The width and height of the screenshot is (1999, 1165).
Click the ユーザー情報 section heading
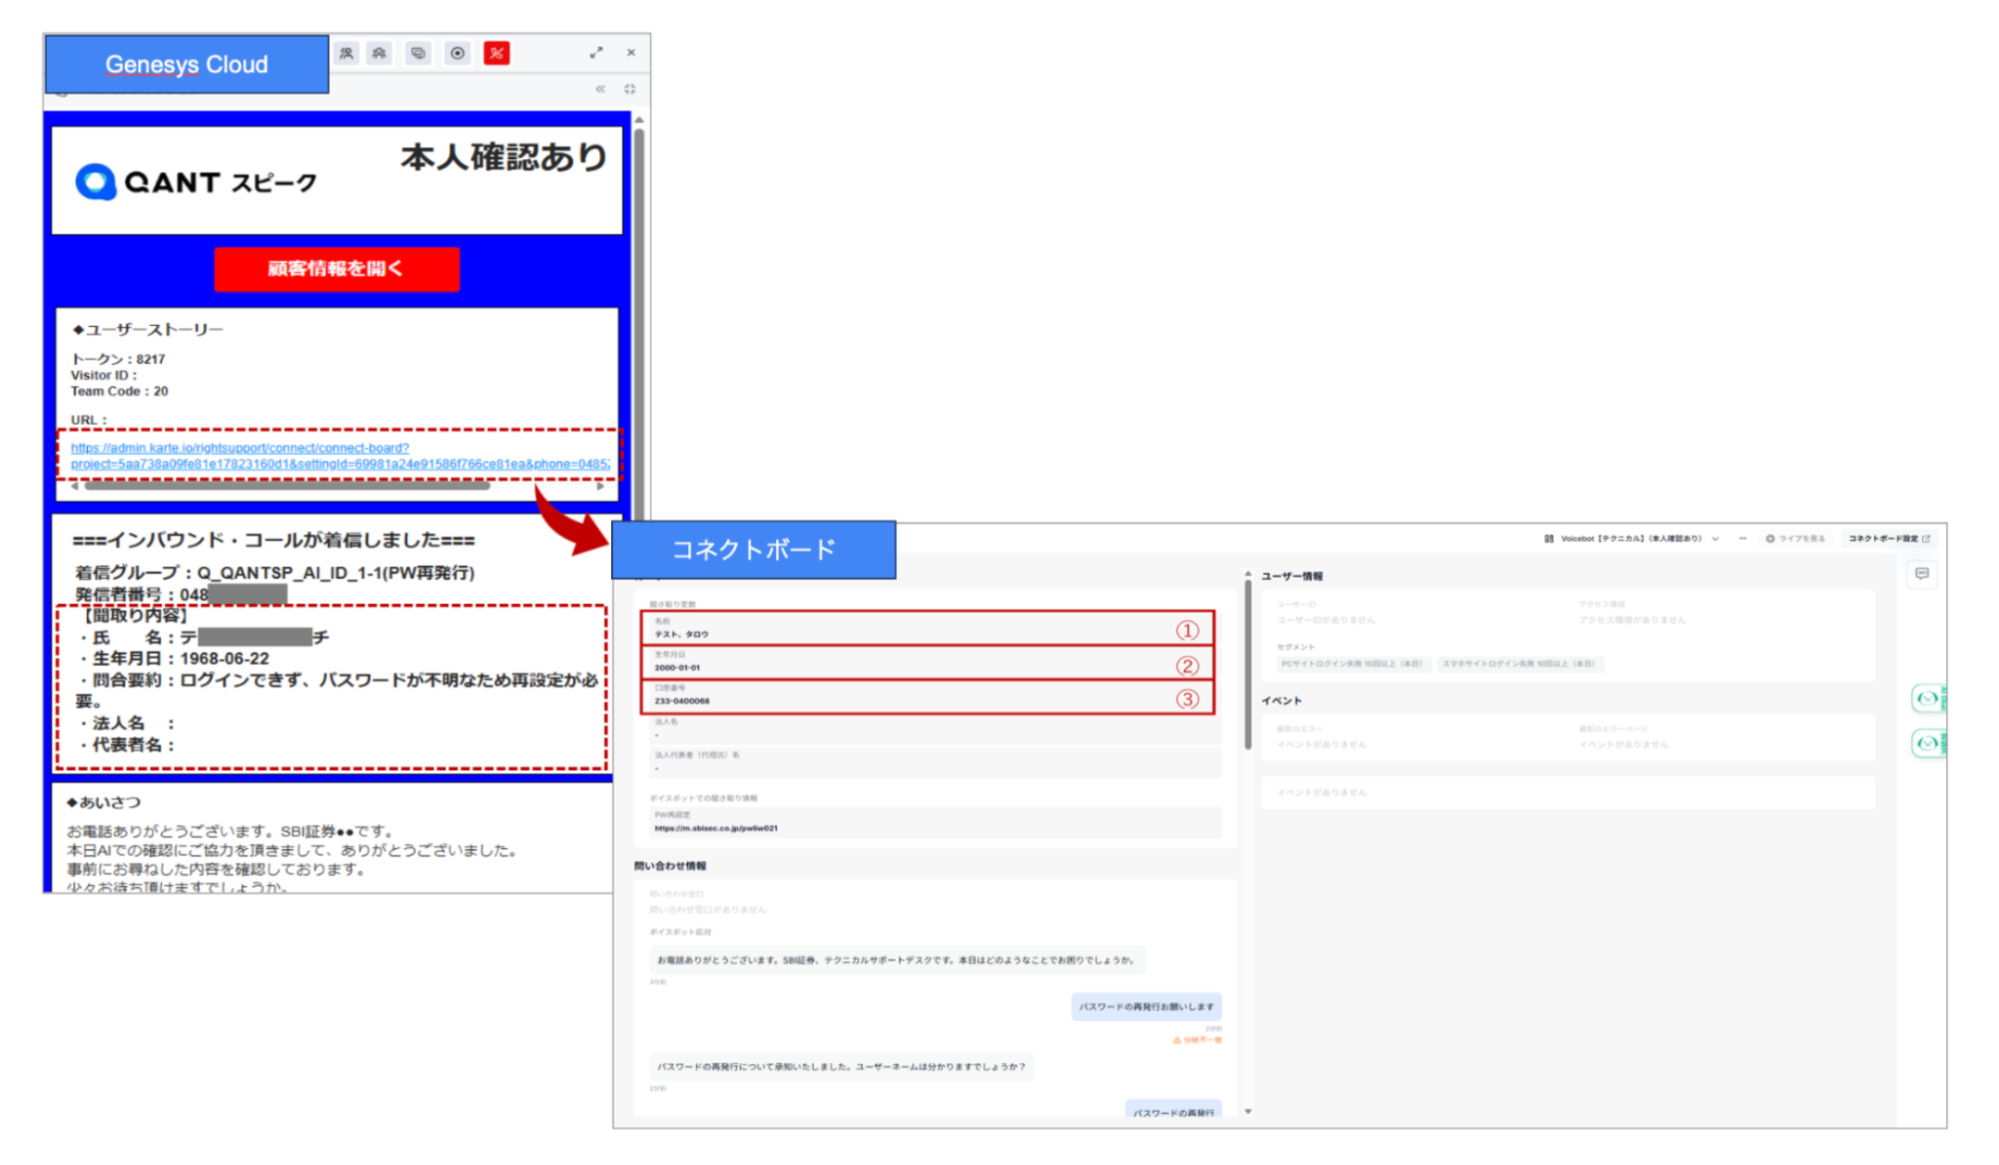[1292, 577]
